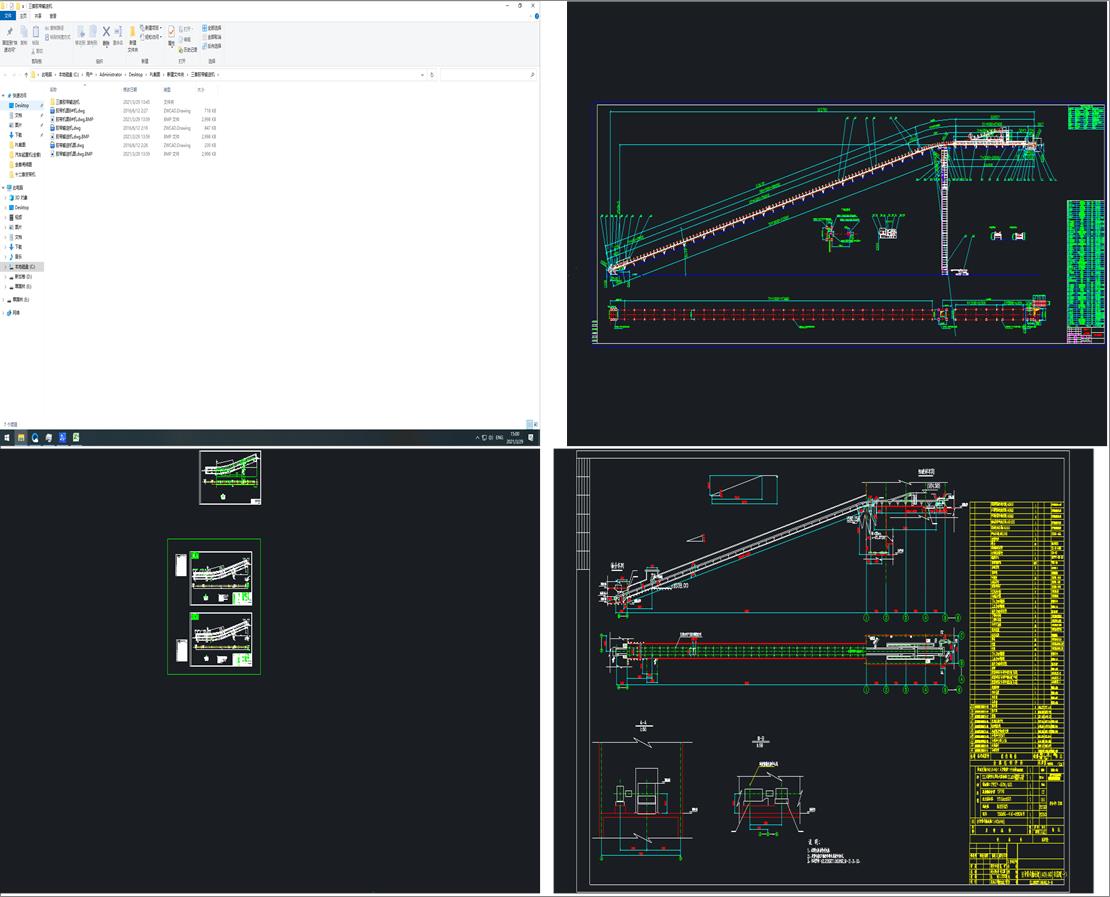Image resolution: width=1110 pixels, height=897 pixels.
Task: Collapse the ribbon using chevron near Help
Action: pos(530,16)
